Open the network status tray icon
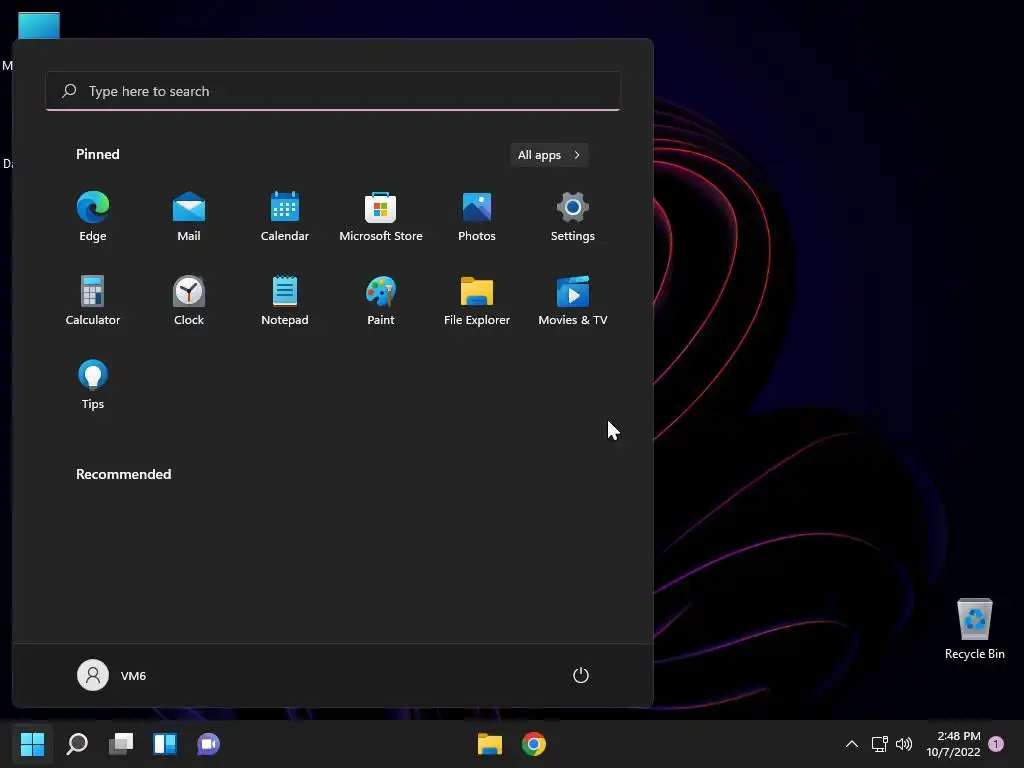Image resolution: width=1024 pixels, height=768 pixels. (880, 744)
